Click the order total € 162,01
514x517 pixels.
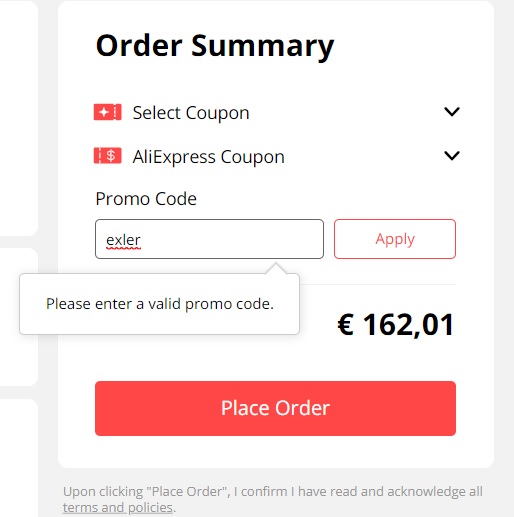(396, 325)
